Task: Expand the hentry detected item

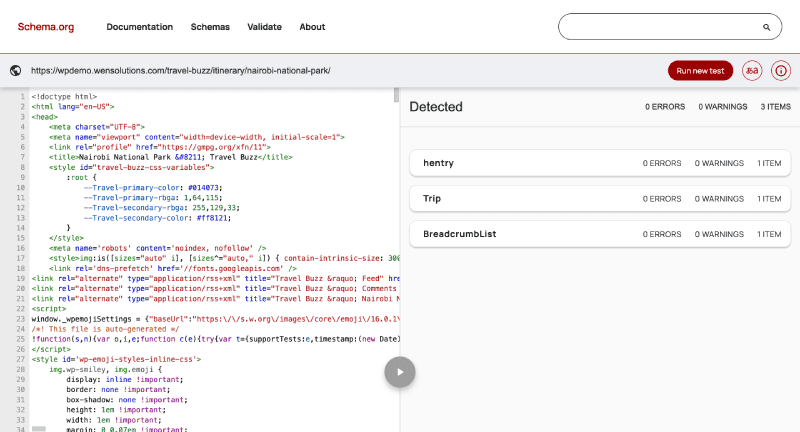Action: tap(600, 163)
